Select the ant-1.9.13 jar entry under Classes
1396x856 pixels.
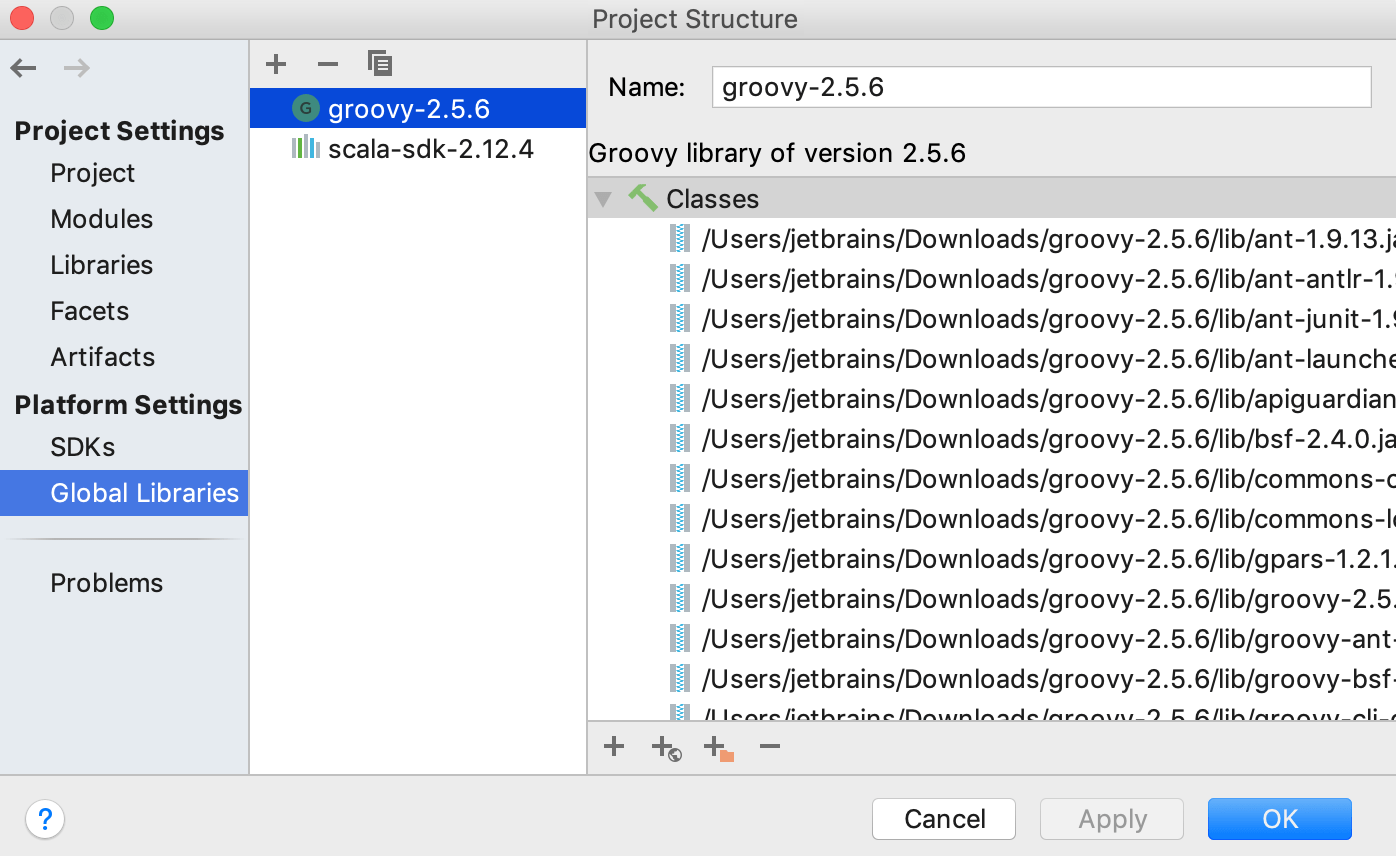(x=1000, y=238)
